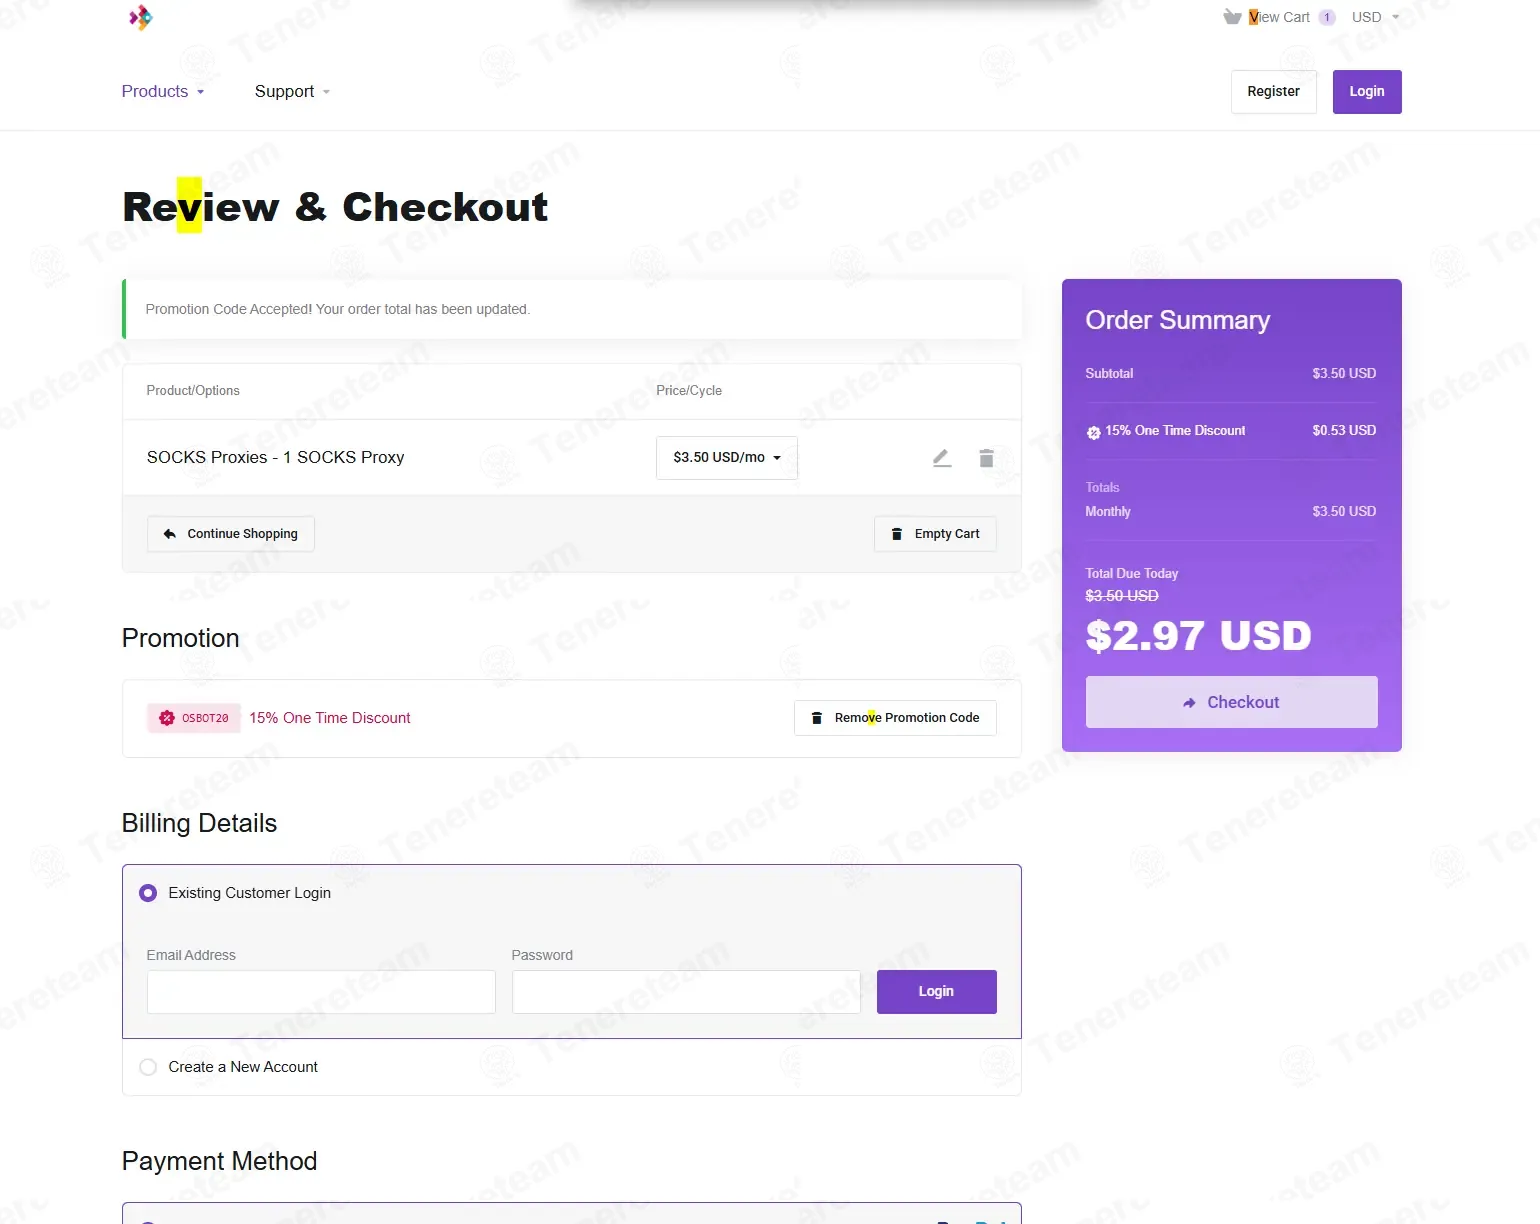The image size is (1540, 1224).
Task: Click the Login button in header
Action: click(1367, 92)
